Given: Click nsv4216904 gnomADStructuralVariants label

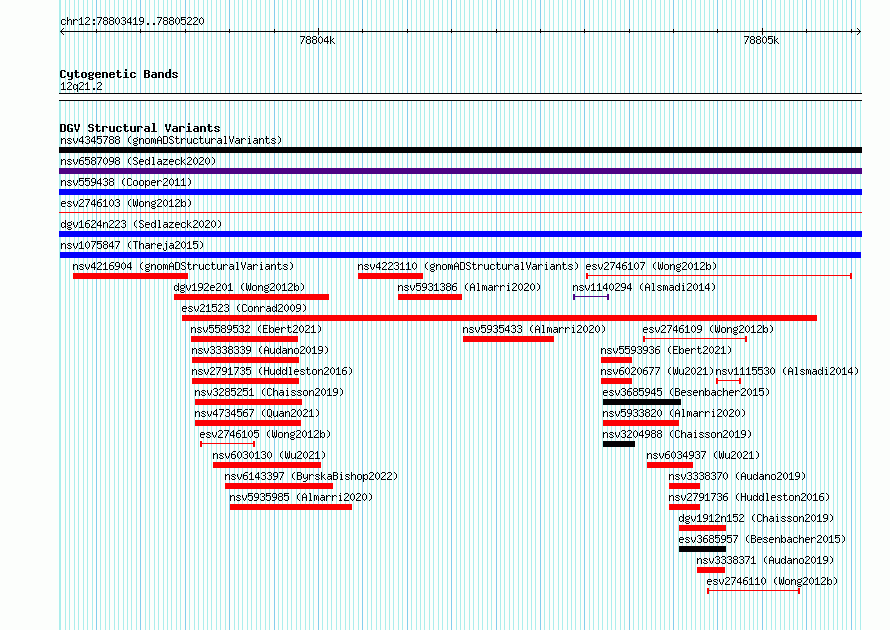Looking at the screenshot, I should (x=183, y=266).
